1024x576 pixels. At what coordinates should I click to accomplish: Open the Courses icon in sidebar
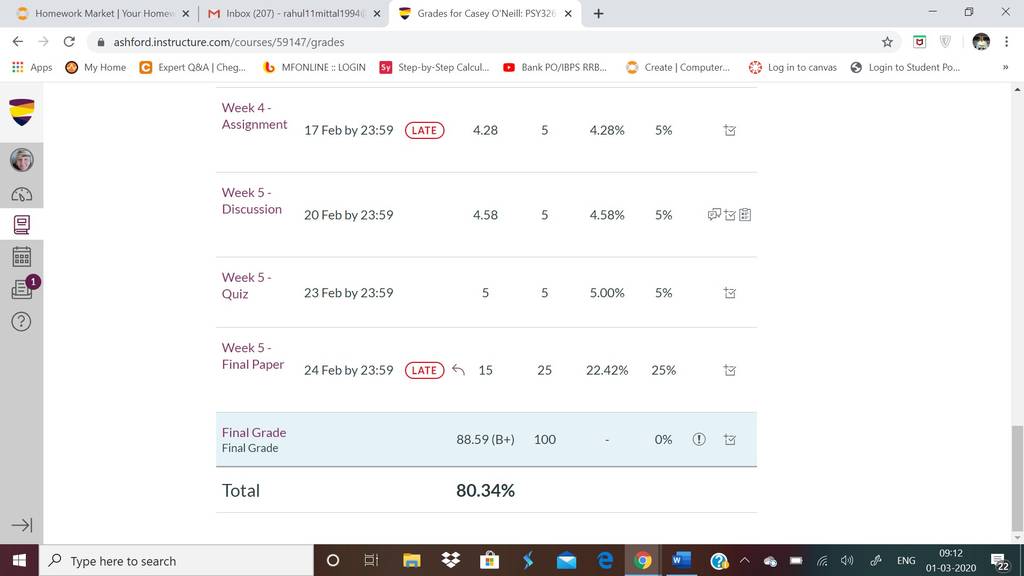(22, 225)
